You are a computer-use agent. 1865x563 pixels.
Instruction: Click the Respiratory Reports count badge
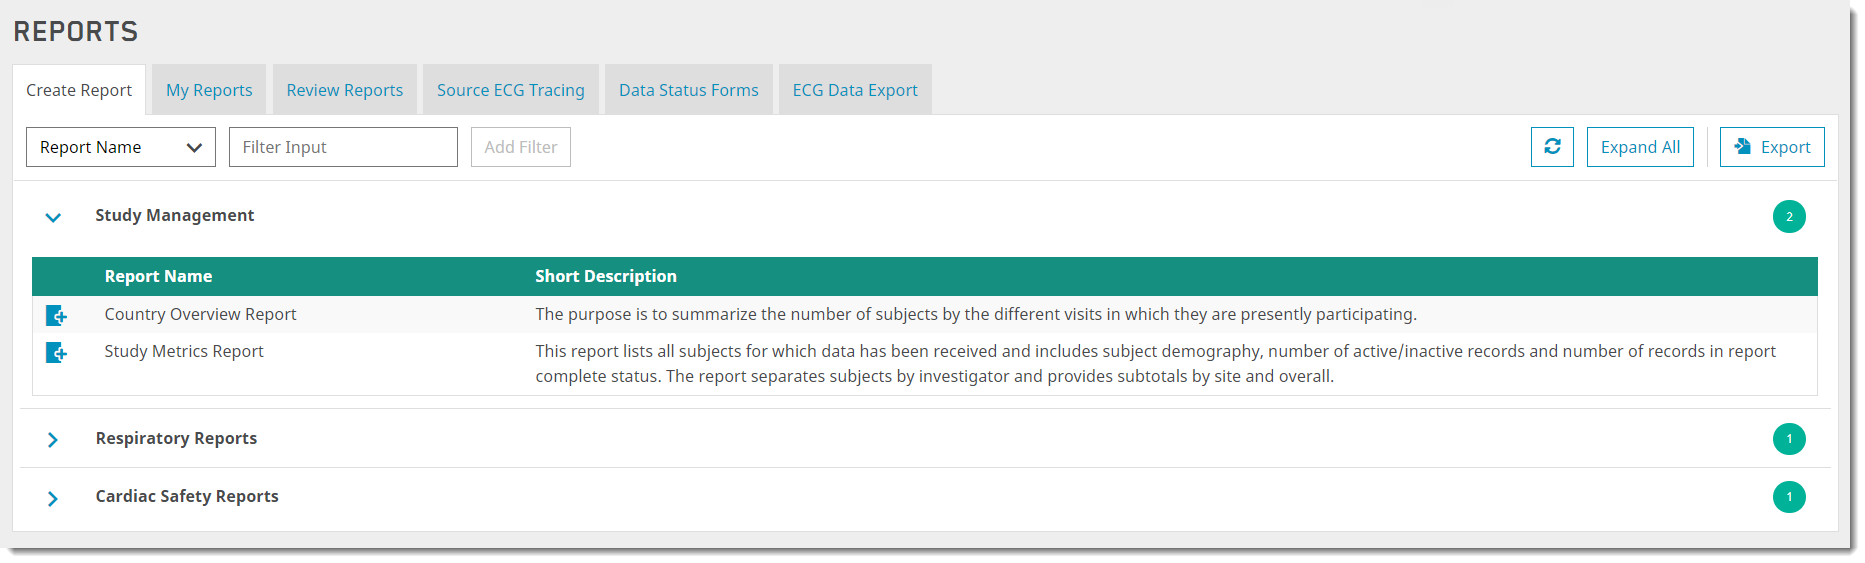1789,439
